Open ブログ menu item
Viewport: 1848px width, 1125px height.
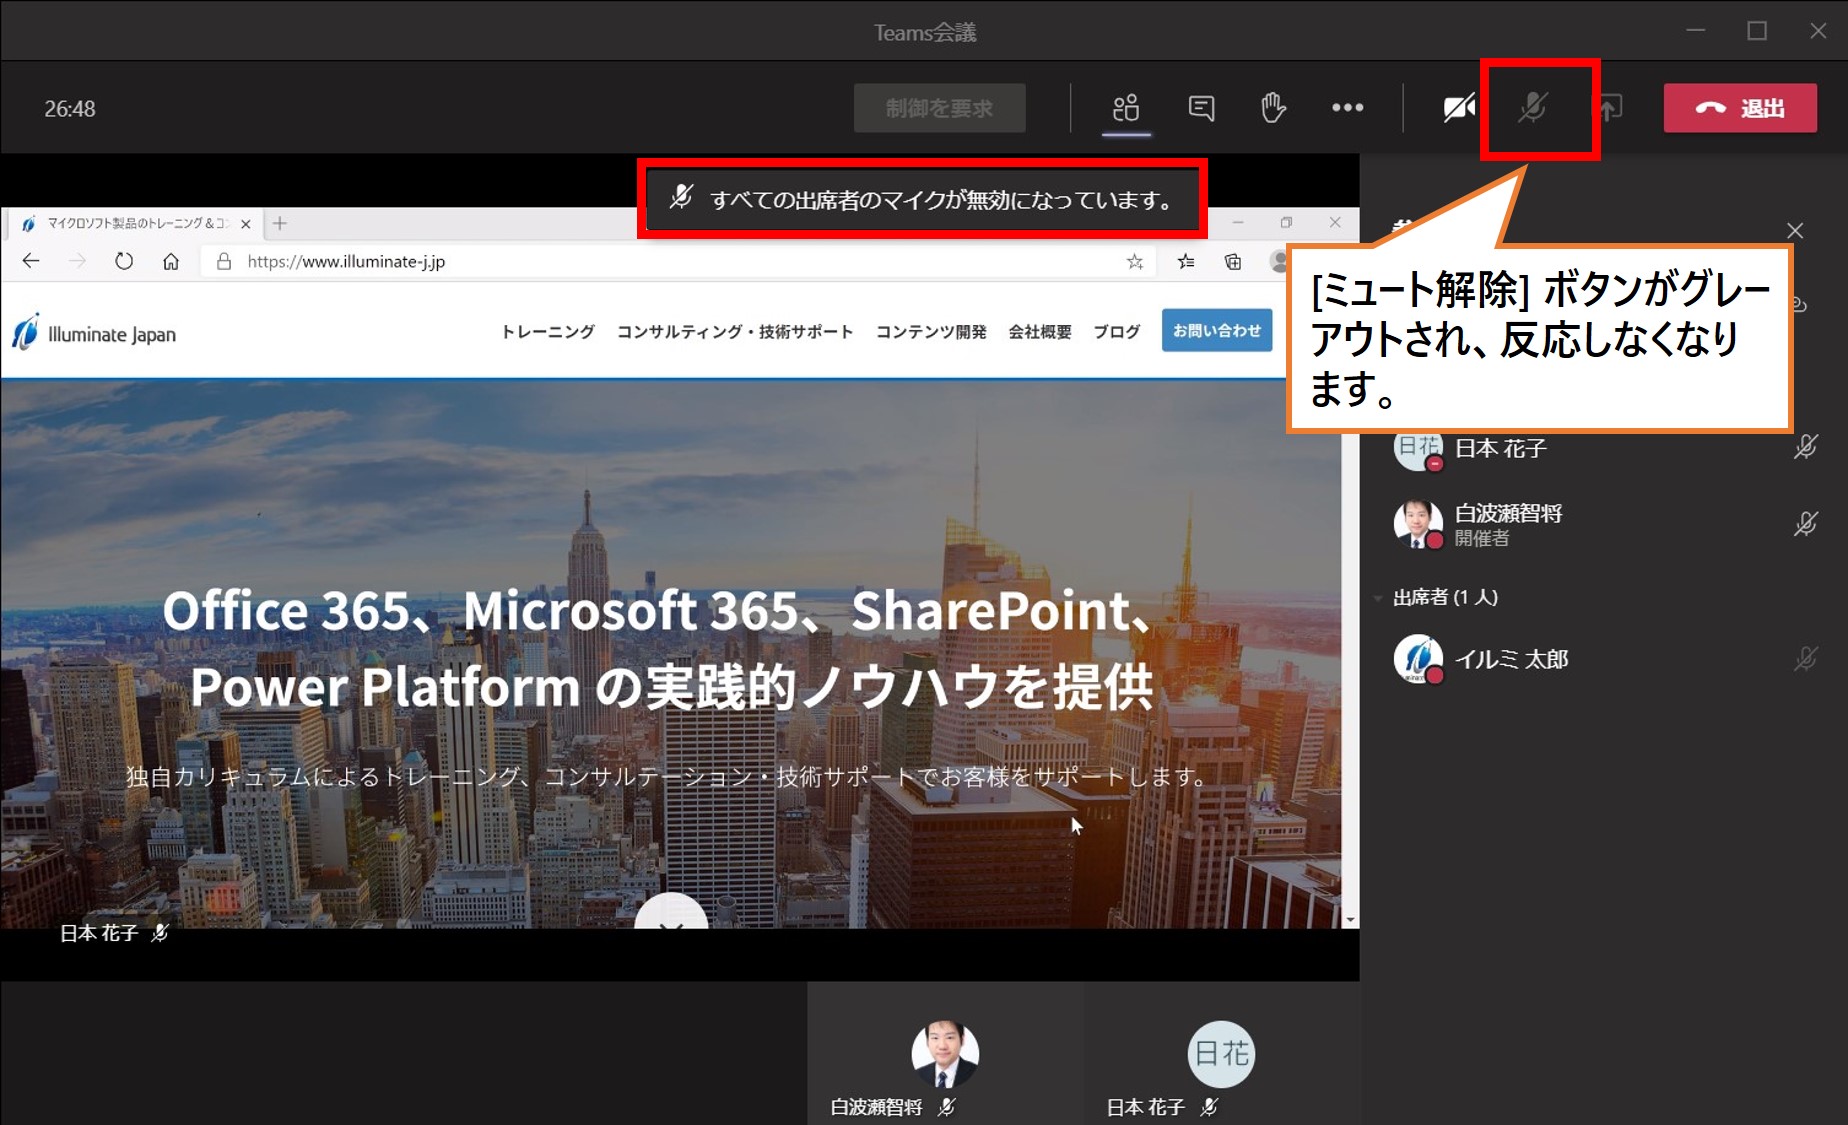(x=1117, y=332)
